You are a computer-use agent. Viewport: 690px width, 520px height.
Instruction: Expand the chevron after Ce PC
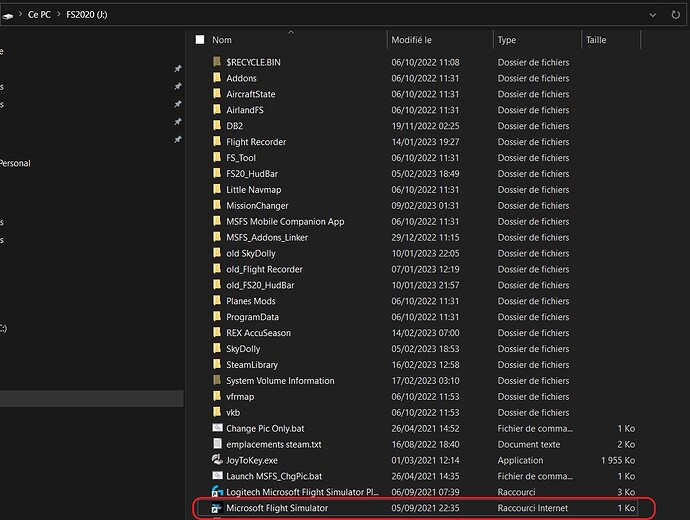[58, 15]
